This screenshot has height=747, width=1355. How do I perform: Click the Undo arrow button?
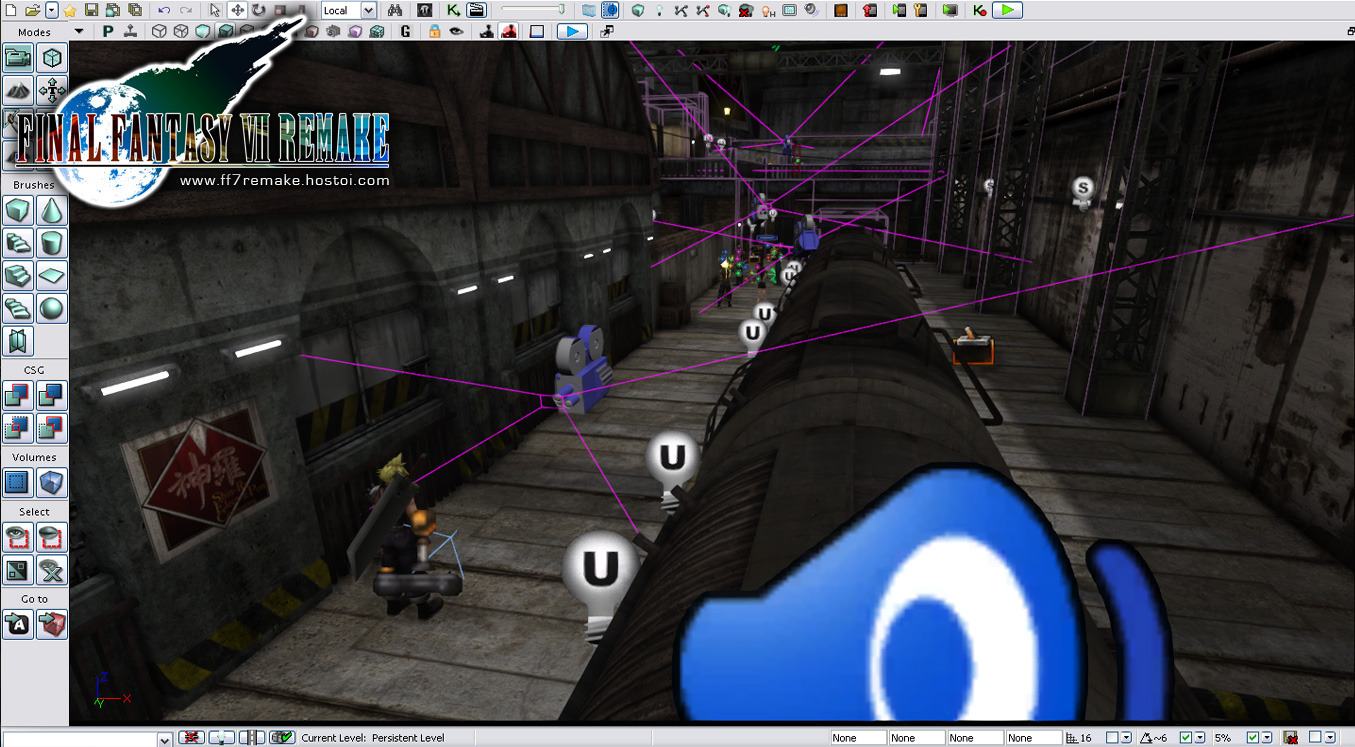click(x=164, y=11)
